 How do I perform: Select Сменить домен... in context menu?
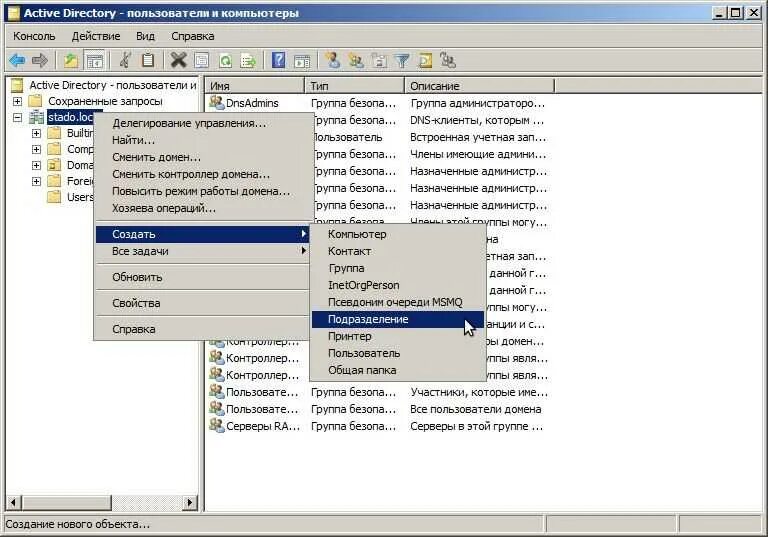(x=202, y=157)
